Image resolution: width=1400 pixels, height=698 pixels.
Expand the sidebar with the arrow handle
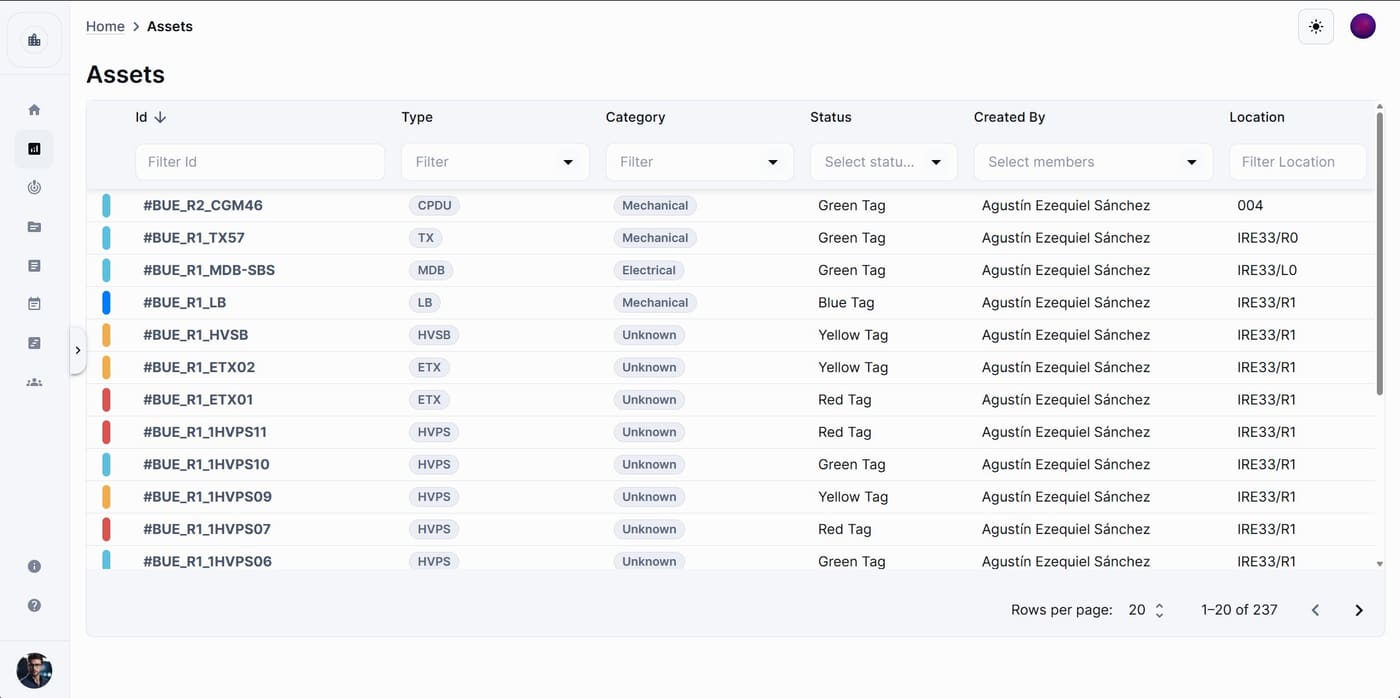tap(78, 350)
